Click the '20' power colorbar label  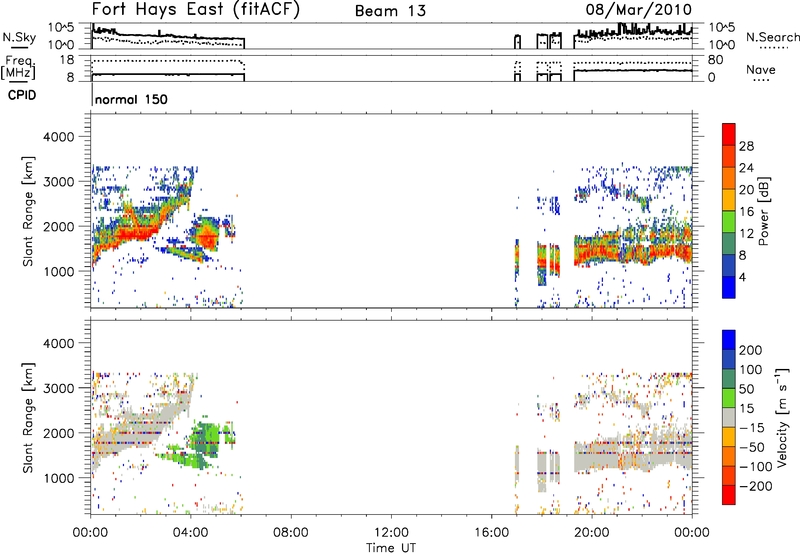tap(746, 190)
